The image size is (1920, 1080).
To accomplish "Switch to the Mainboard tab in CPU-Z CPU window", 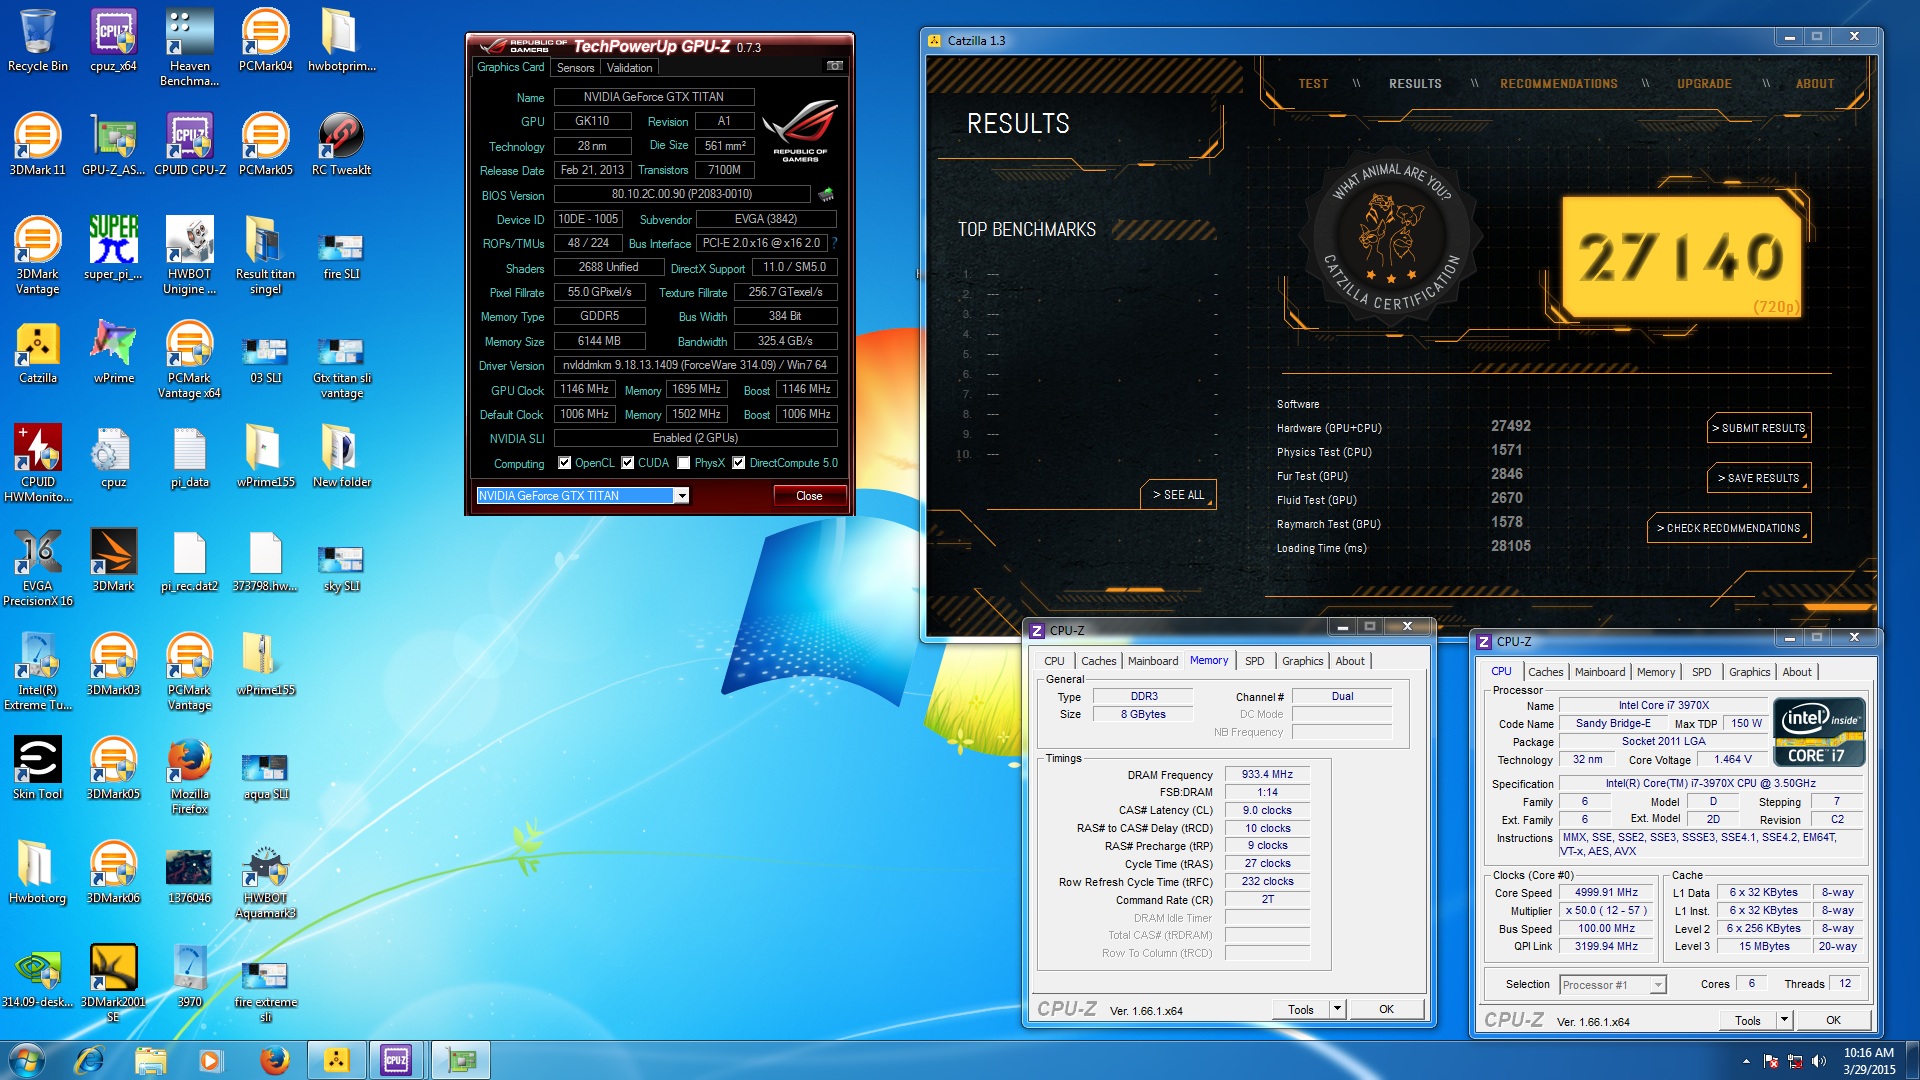I will click(x=1600, y=672).
